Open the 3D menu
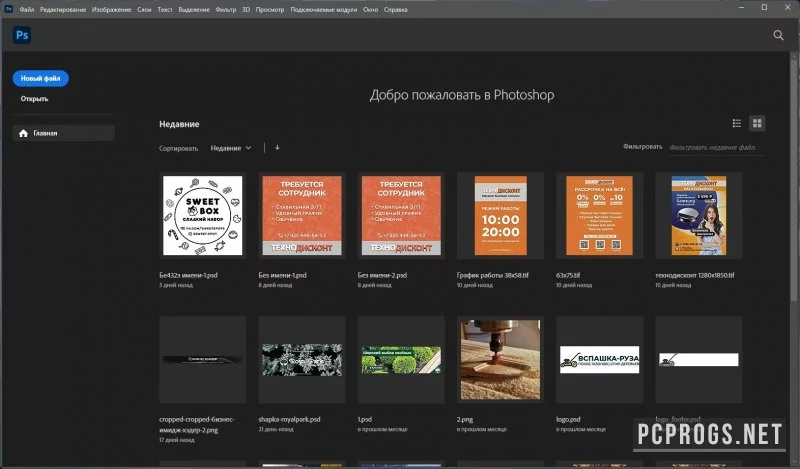Screen dimensions: 800x469 [x=246, y=9]
